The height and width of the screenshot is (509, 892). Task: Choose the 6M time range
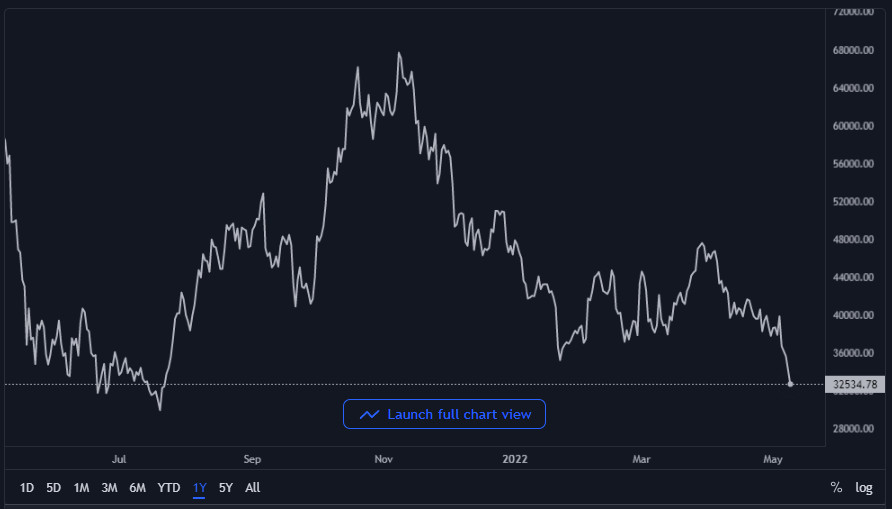click(138, 488)
